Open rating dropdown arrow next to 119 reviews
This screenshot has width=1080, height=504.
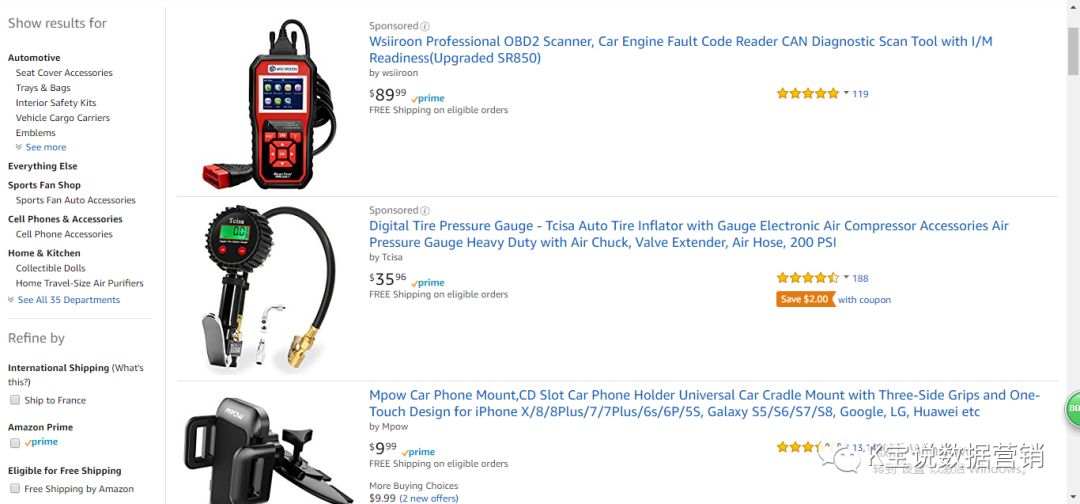(x=846, y=93)
